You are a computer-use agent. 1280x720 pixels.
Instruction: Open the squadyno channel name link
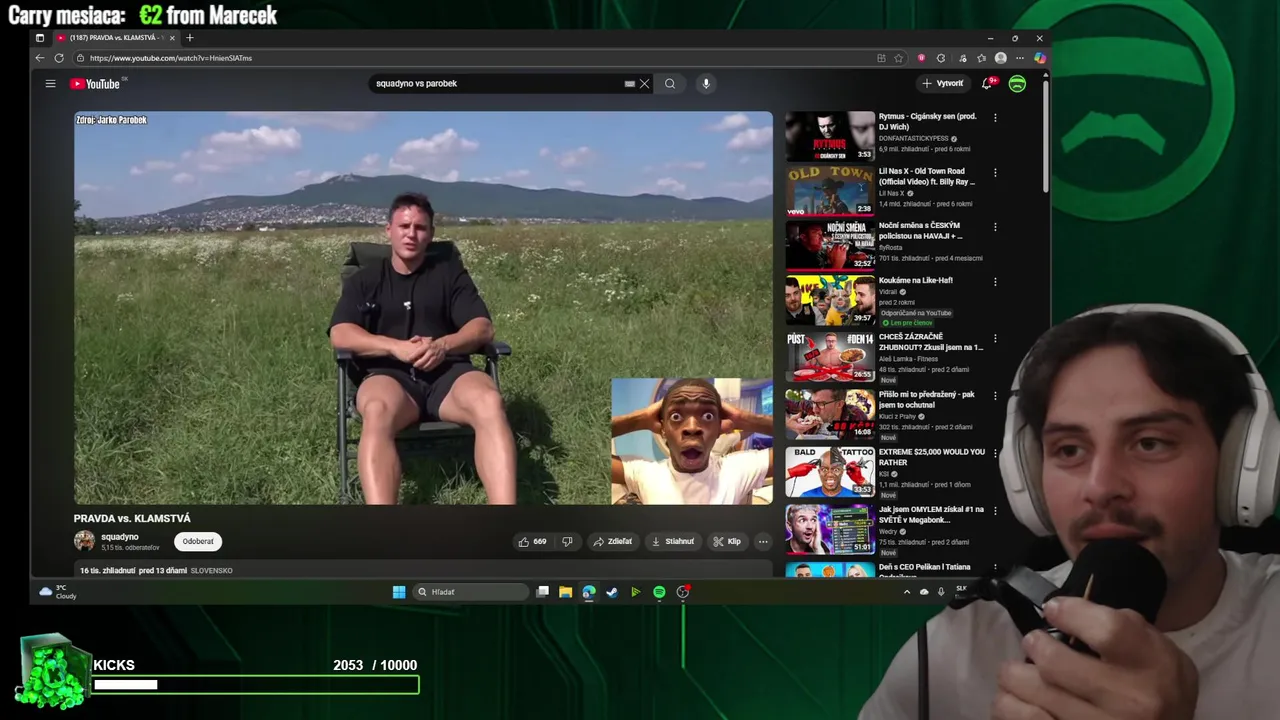[120, 537]
